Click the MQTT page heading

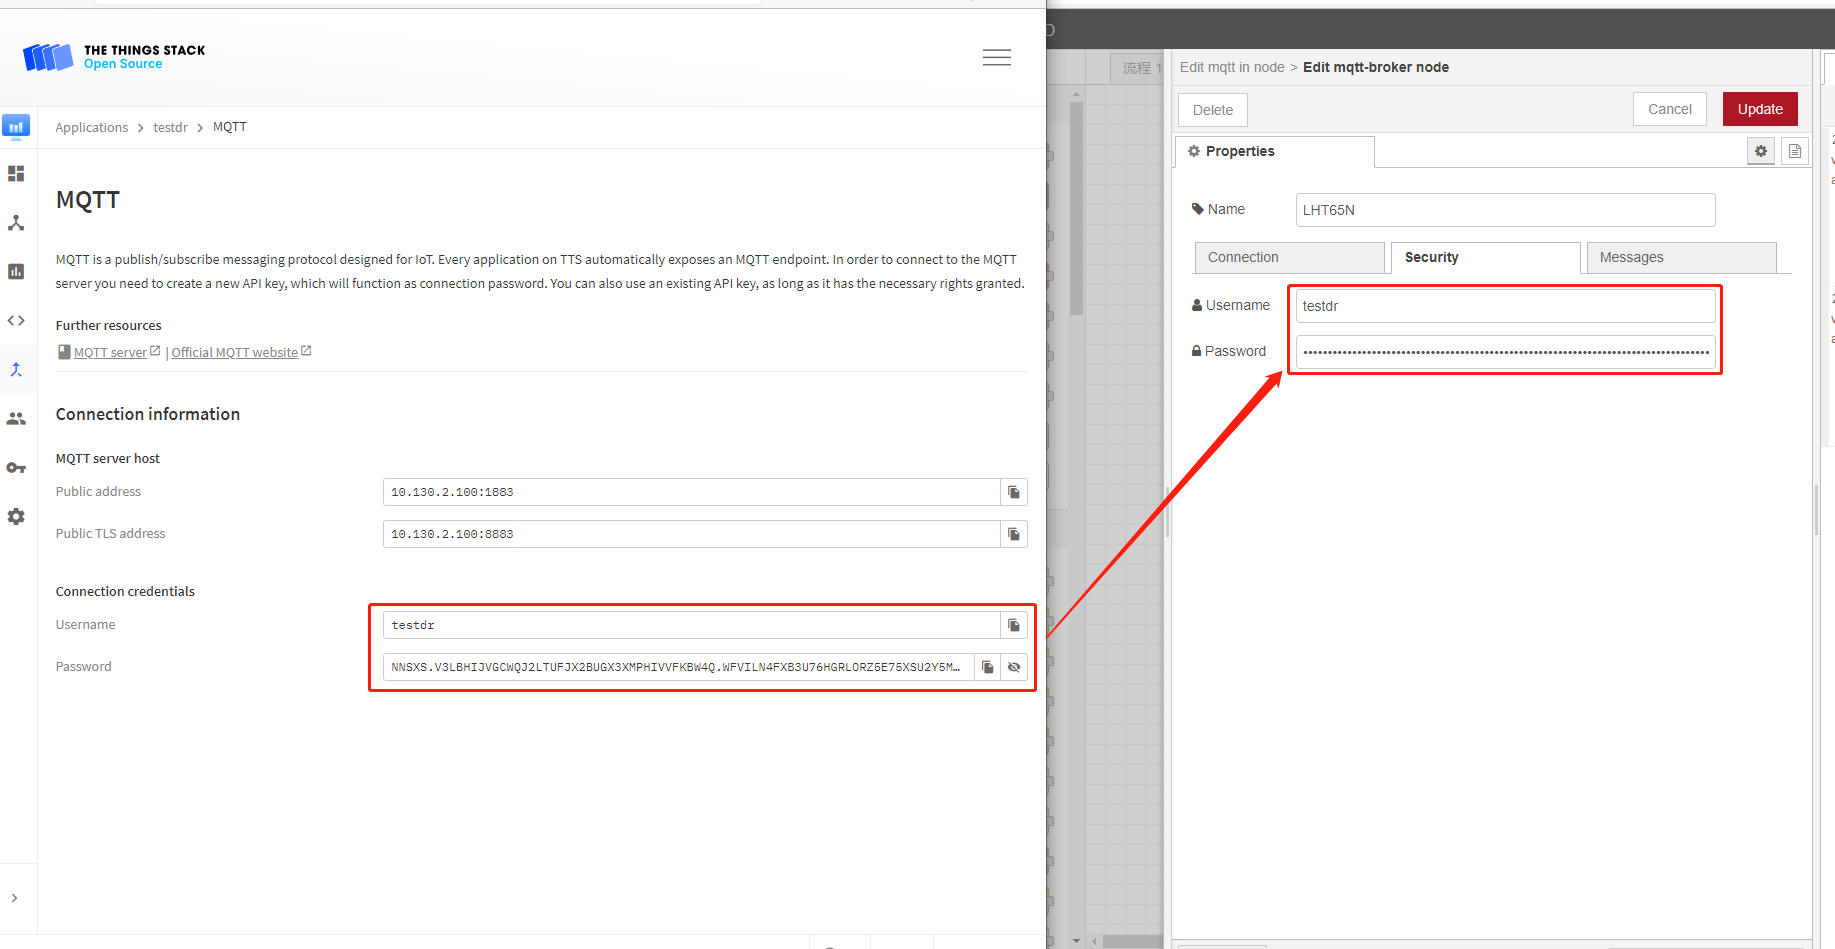(88, 200)
